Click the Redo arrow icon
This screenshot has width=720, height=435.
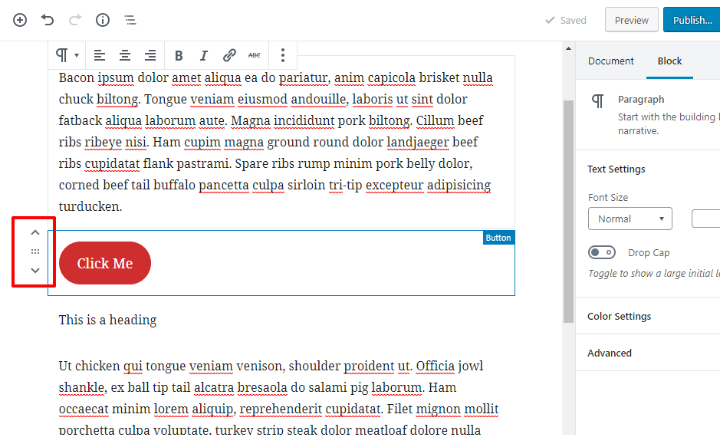pyautogui.click(x=75, y=20)
